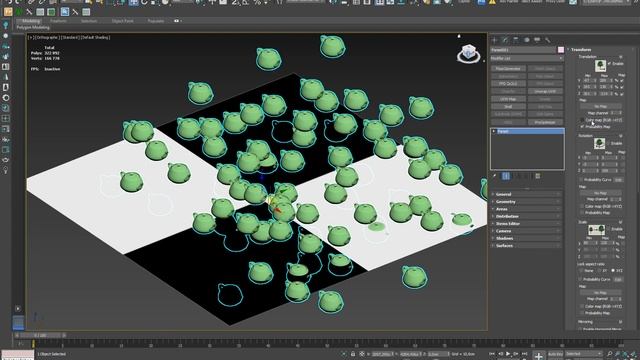Toggle the selection lock icon in status bar
This screenshot has height=360, width=640.
click(353, 354)
